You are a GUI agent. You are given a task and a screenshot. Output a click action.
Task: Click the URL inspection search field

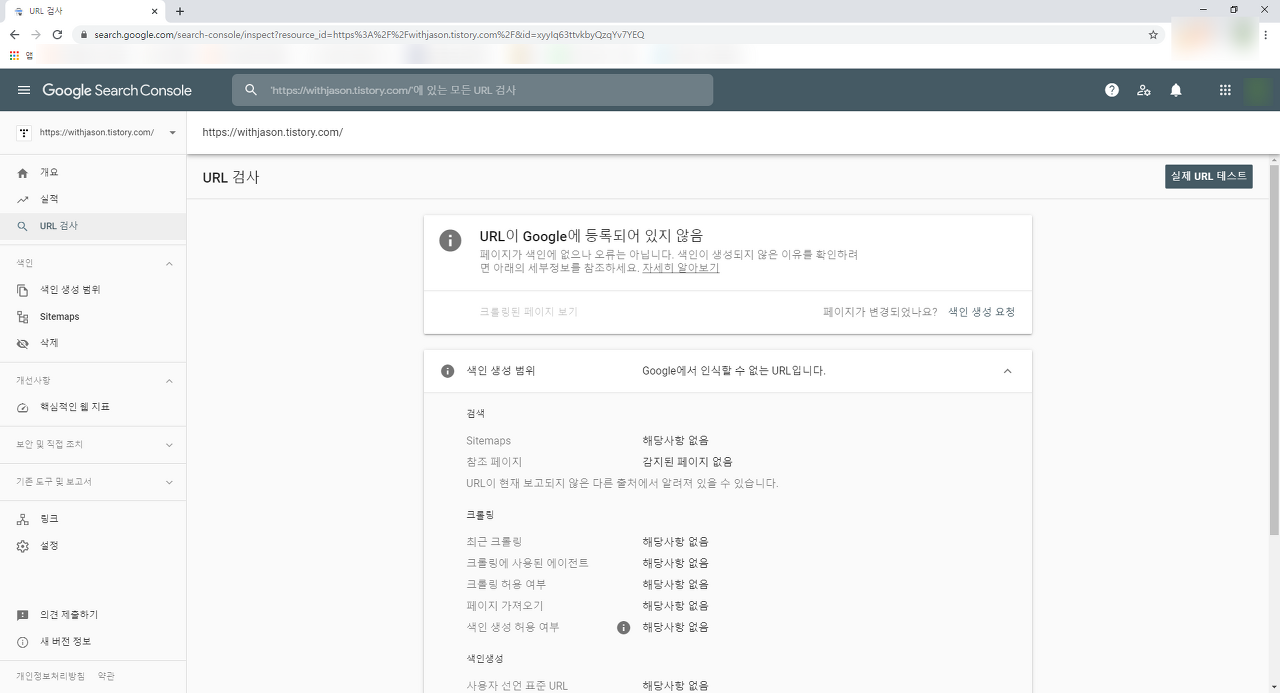[x=473, y=90]
